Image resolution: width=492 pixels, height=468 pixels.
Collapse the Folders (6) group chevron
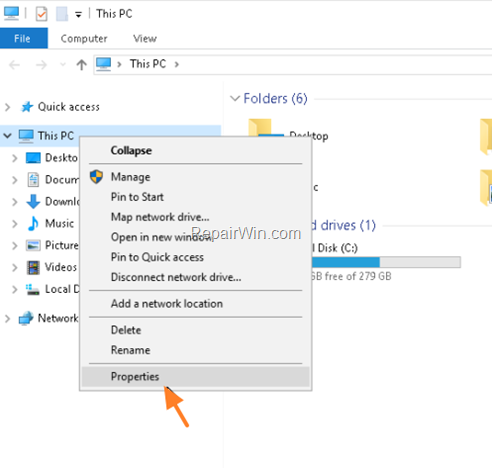point(235,98)
